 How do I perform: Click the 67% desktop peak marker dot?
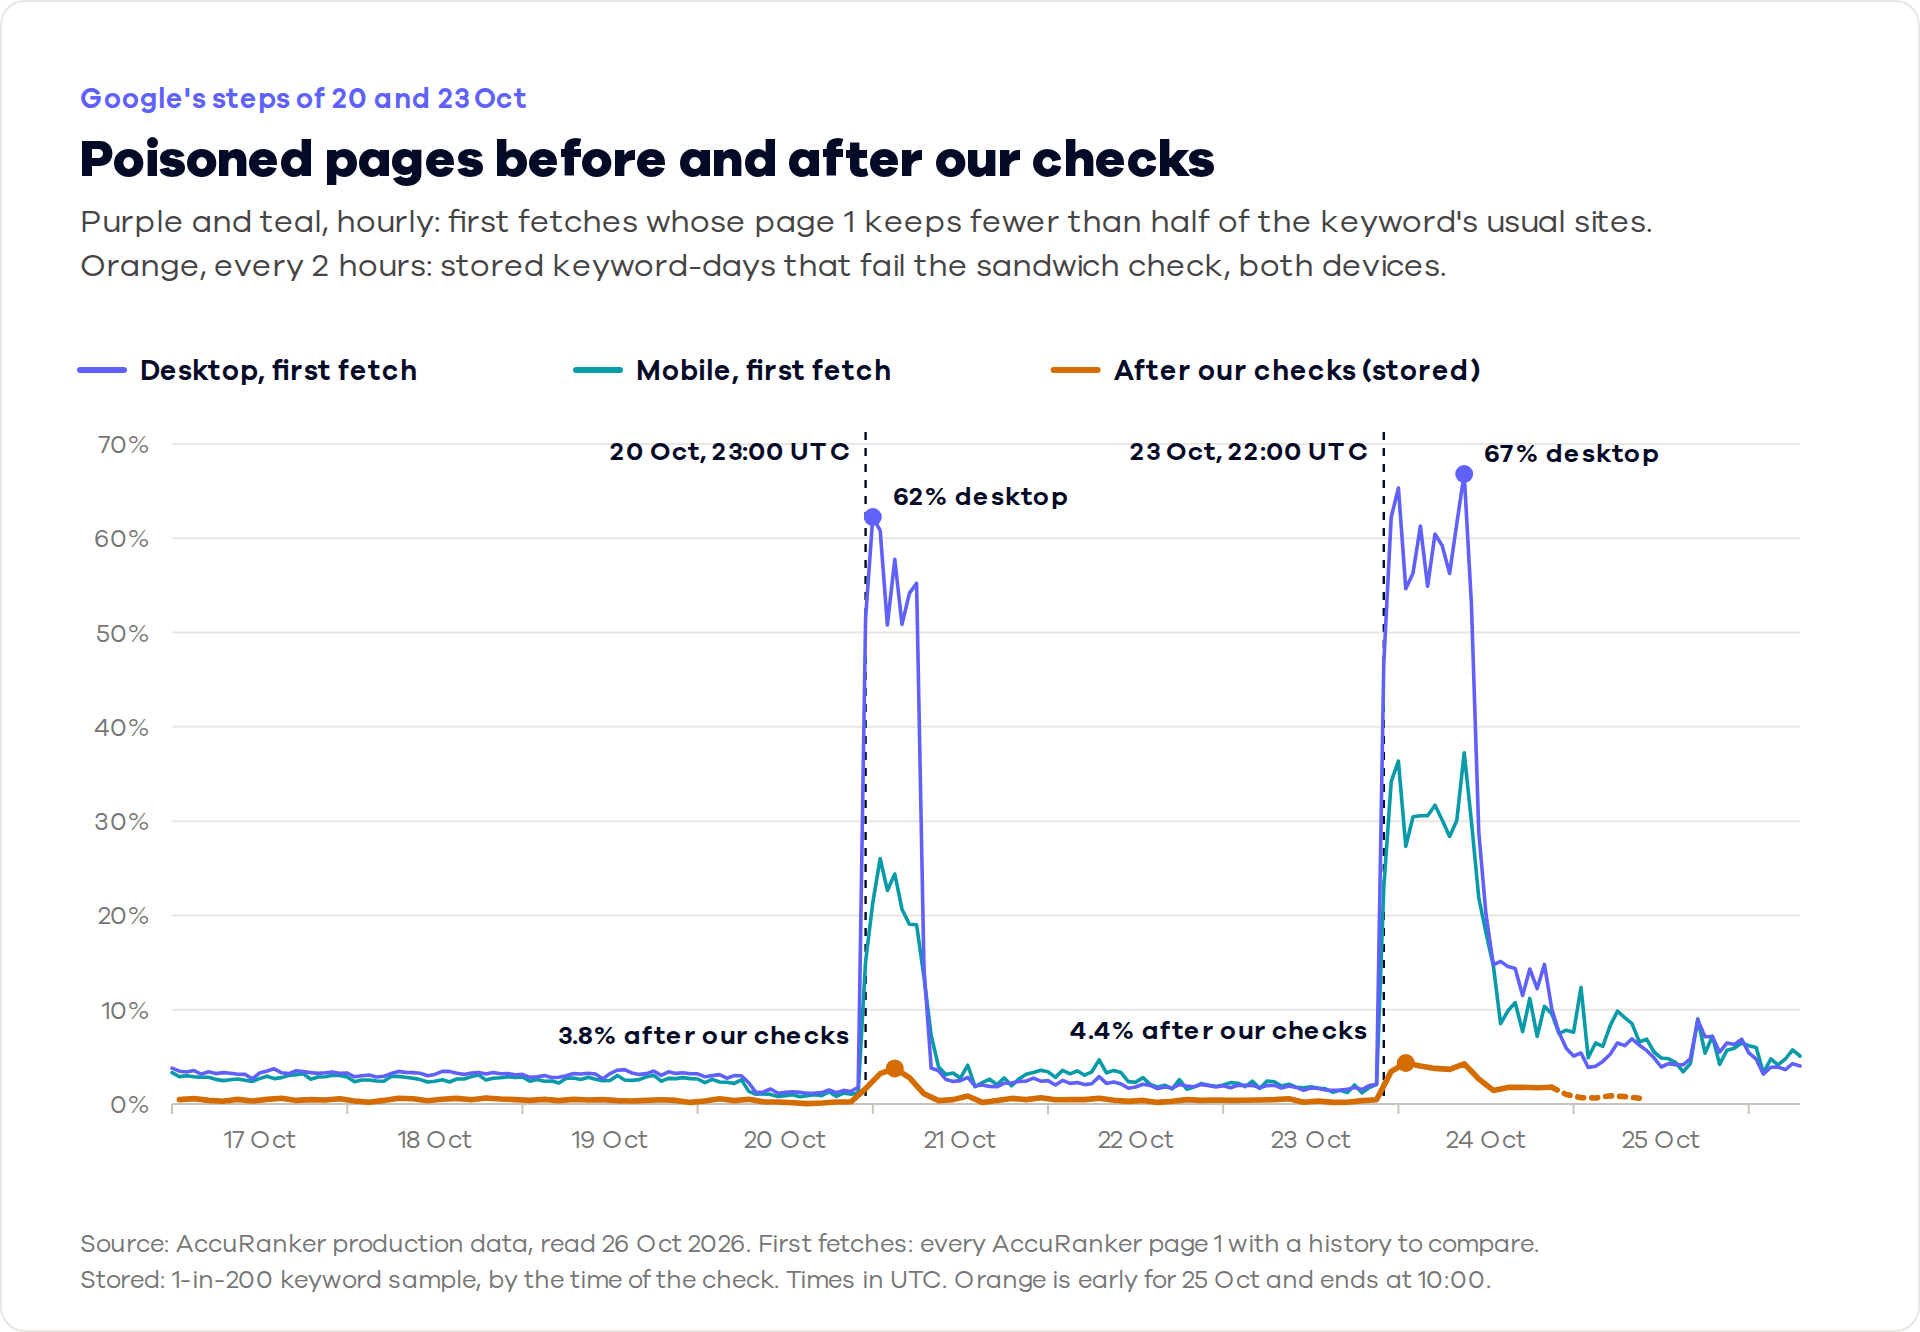[x=1464, y=474]
